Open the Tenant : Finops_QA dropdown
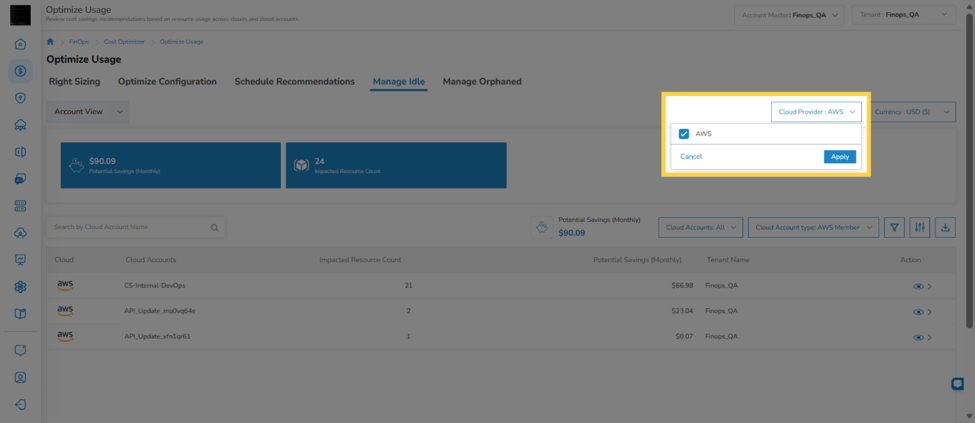The height and width of the screenshot is (423, 975). coord(903,14)
